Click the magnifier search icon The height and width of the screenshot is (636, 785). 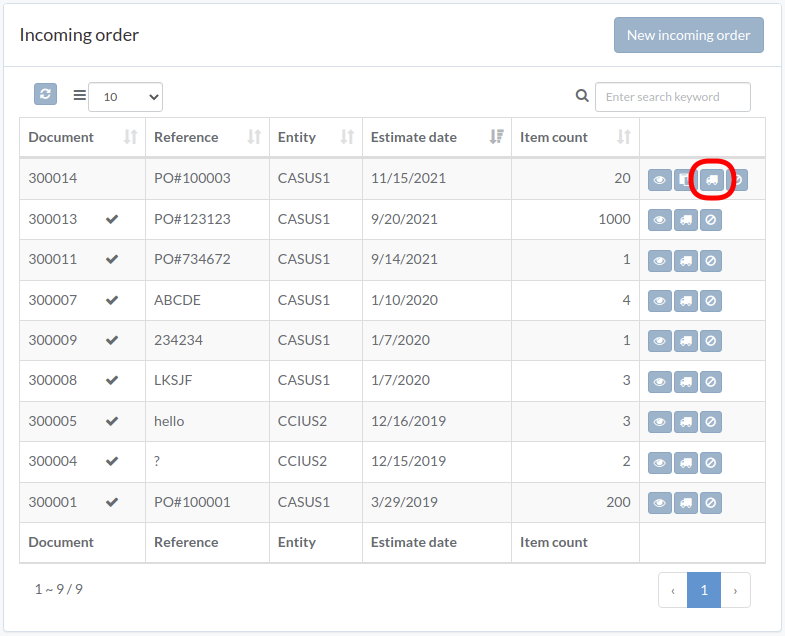pyautogui.click(x=582, y=95)
